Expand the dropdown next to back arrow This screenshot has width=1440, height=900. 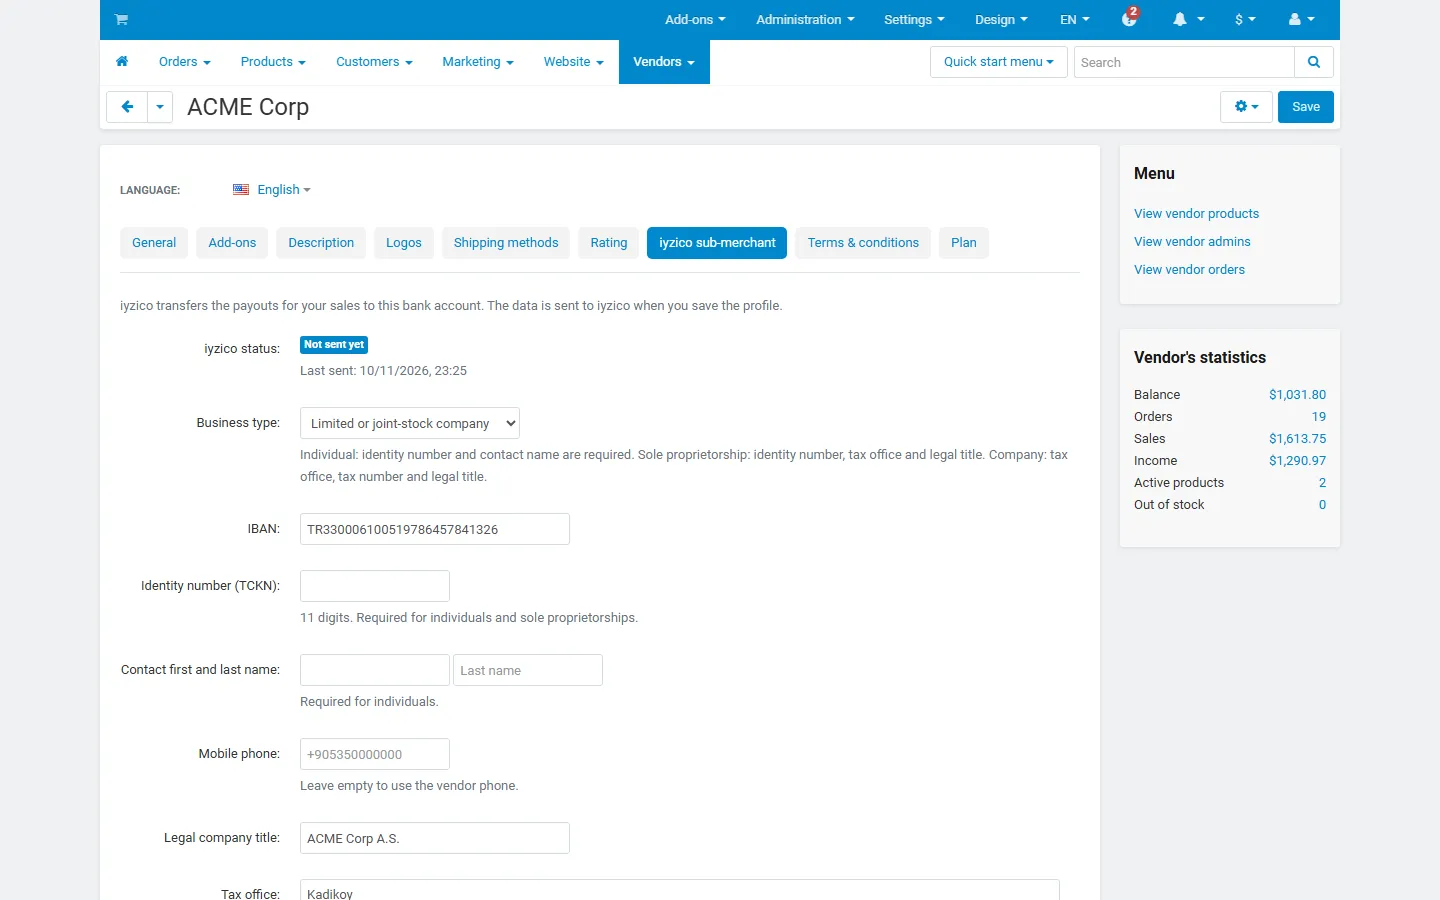[160, 107]
